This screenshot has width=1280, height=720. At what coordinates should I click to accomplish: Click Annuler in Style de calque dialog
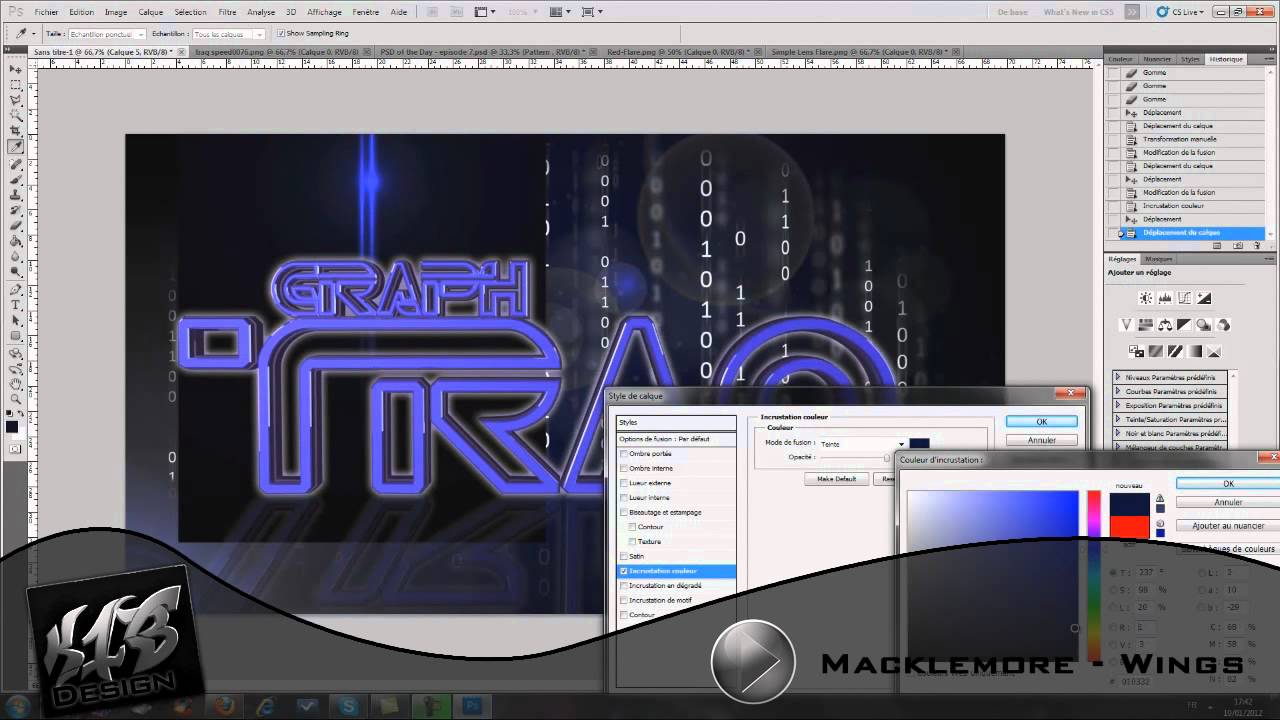[1042, 440]
